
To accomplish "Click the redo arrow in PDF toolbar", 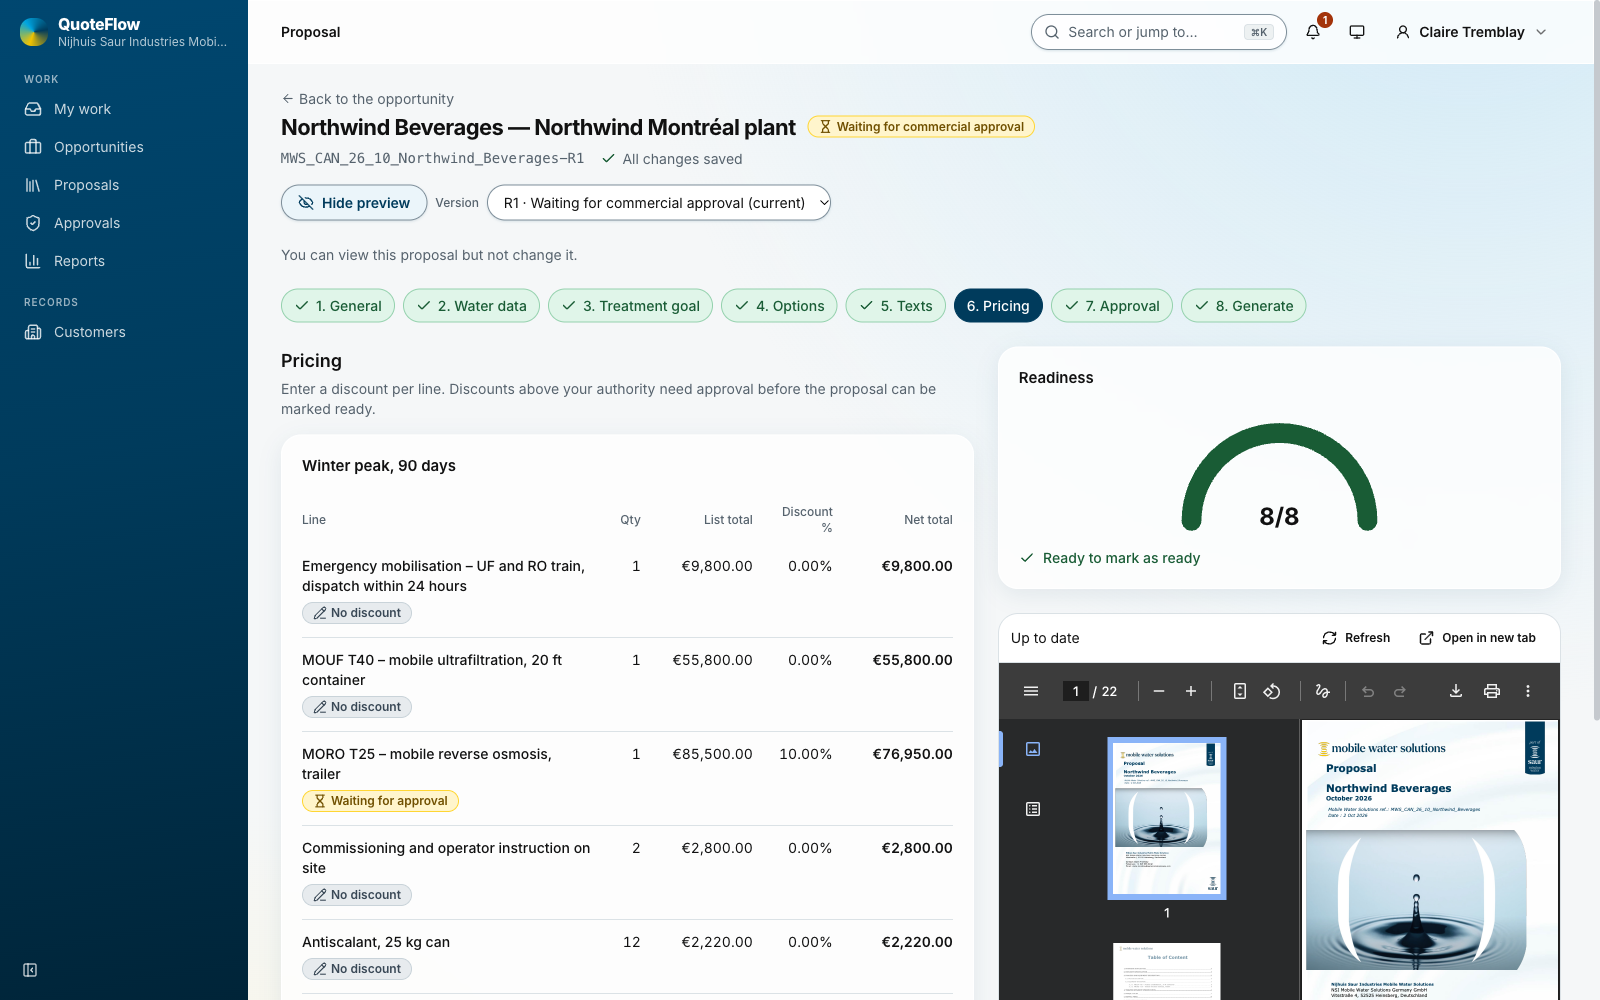I will click(x=1400, y=691).
